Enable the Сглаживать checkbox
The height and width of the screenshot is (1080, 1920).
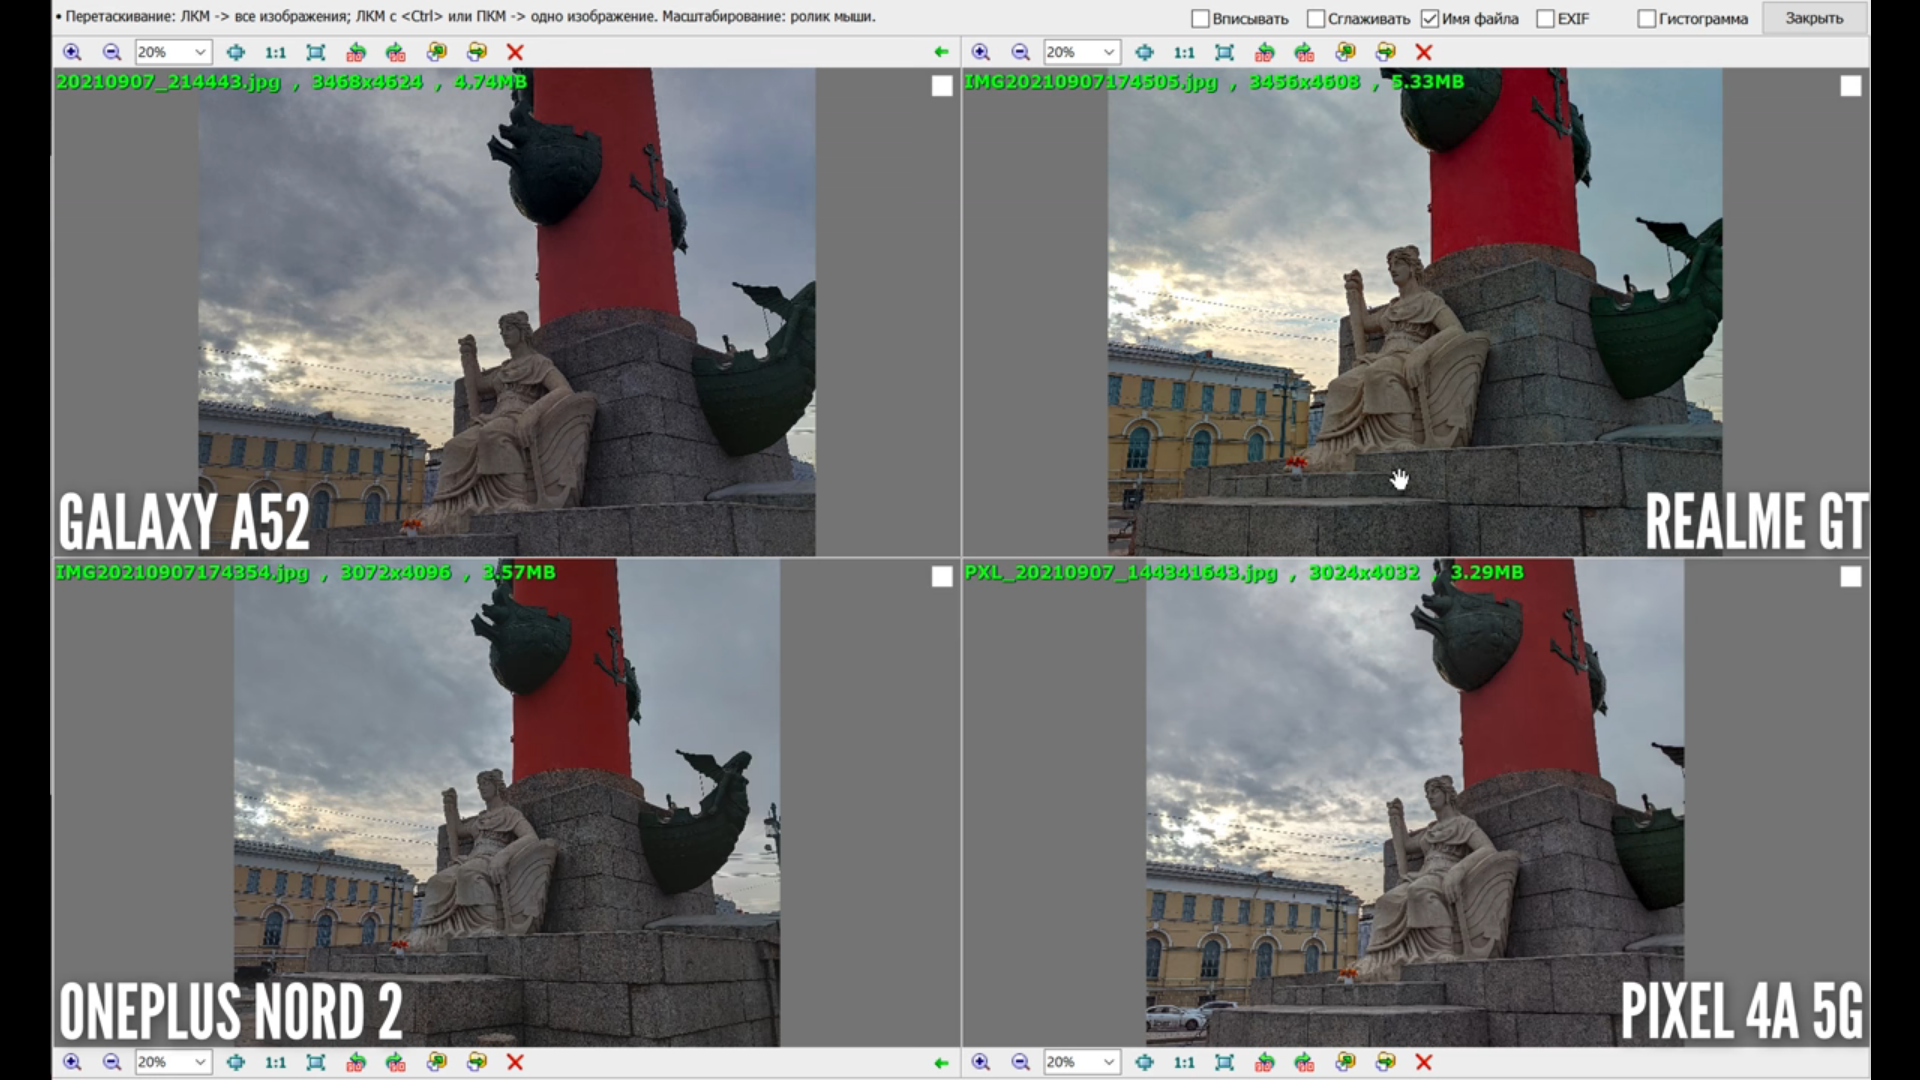click(1316, 19)
